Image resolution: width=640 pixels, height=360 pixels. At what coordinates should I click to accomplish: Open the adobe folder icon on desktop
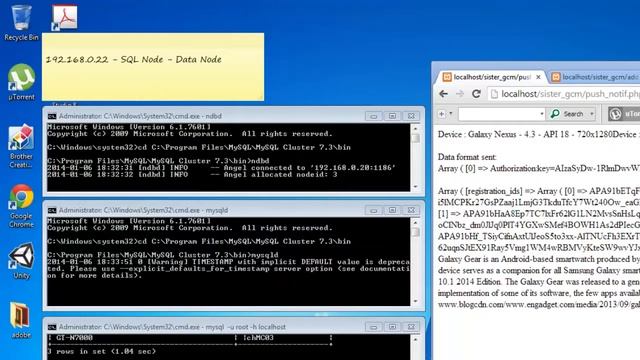click(21, 320)
